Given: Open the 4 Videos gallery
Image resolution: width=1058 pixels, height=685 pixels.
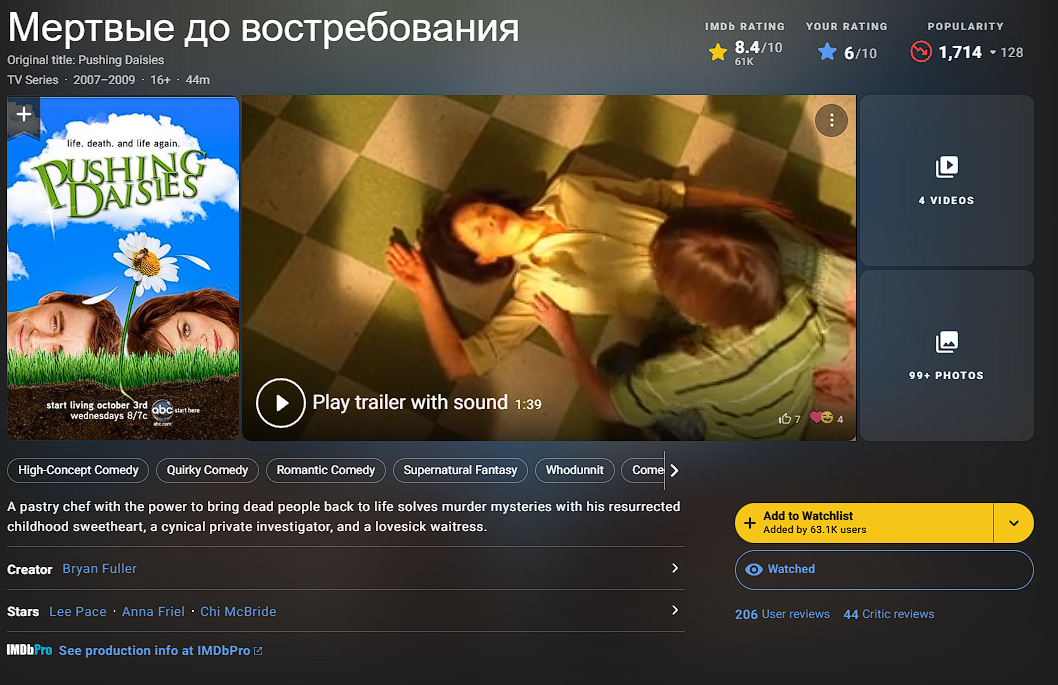Looking at the screenshot, I should 947,180.
